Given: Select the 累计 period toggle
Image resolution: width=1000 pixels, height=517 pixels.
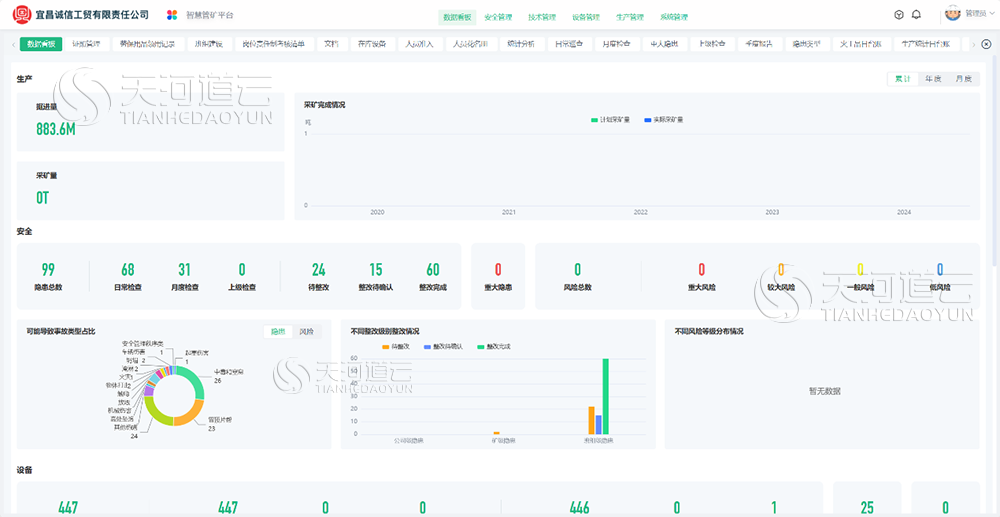Looking at the screenshot, I should coord(902,79).
